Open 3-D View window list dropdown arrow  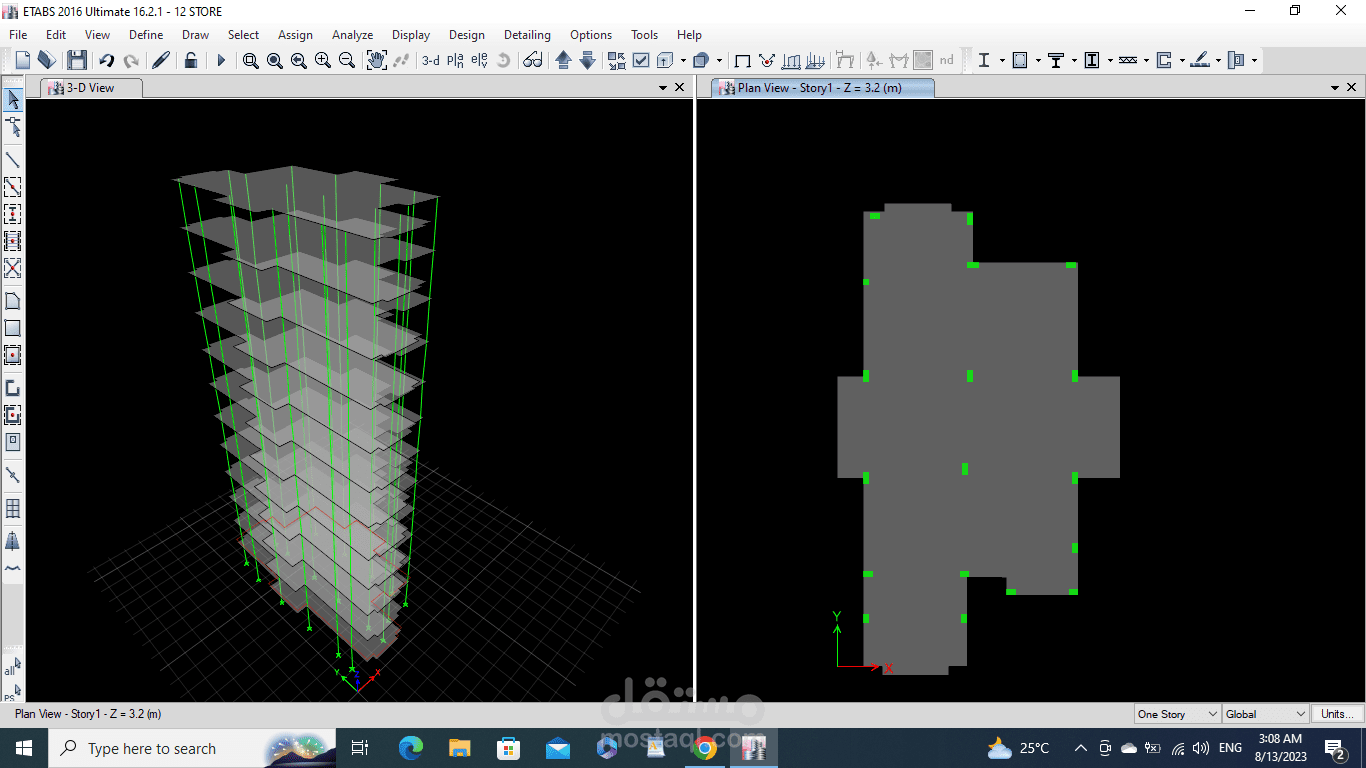point(663,88)
